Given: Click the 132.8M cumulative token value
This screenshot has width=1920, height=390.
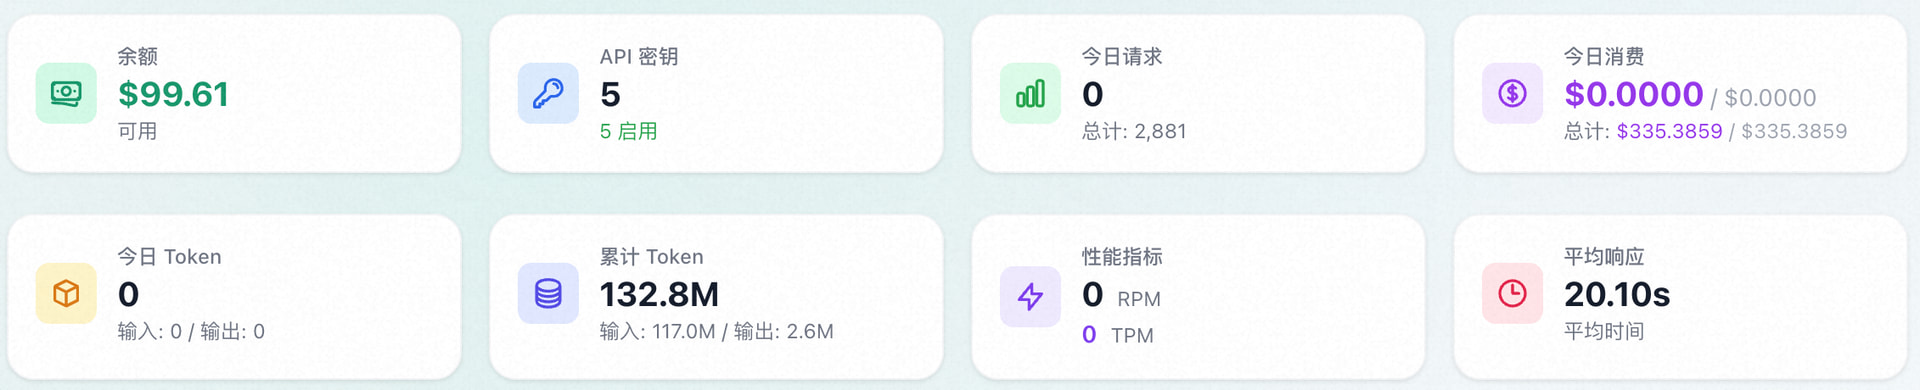Looking at the screenshot, I should [659, 294].
